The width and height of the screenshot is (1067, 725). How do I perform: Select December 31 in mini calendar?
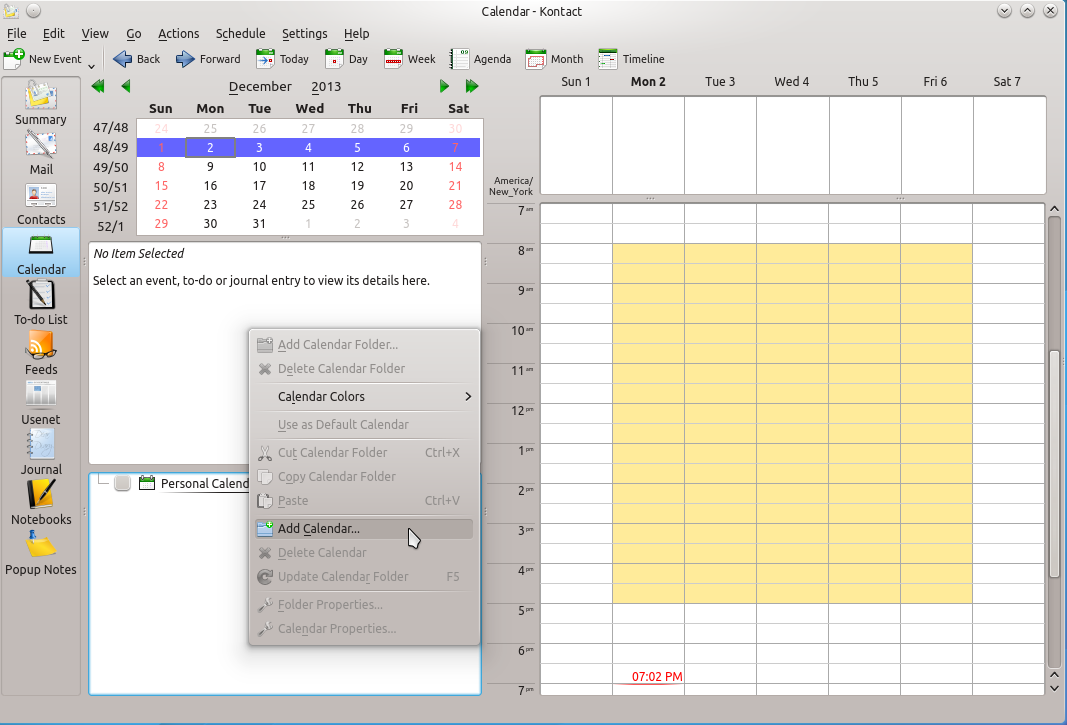259,224
